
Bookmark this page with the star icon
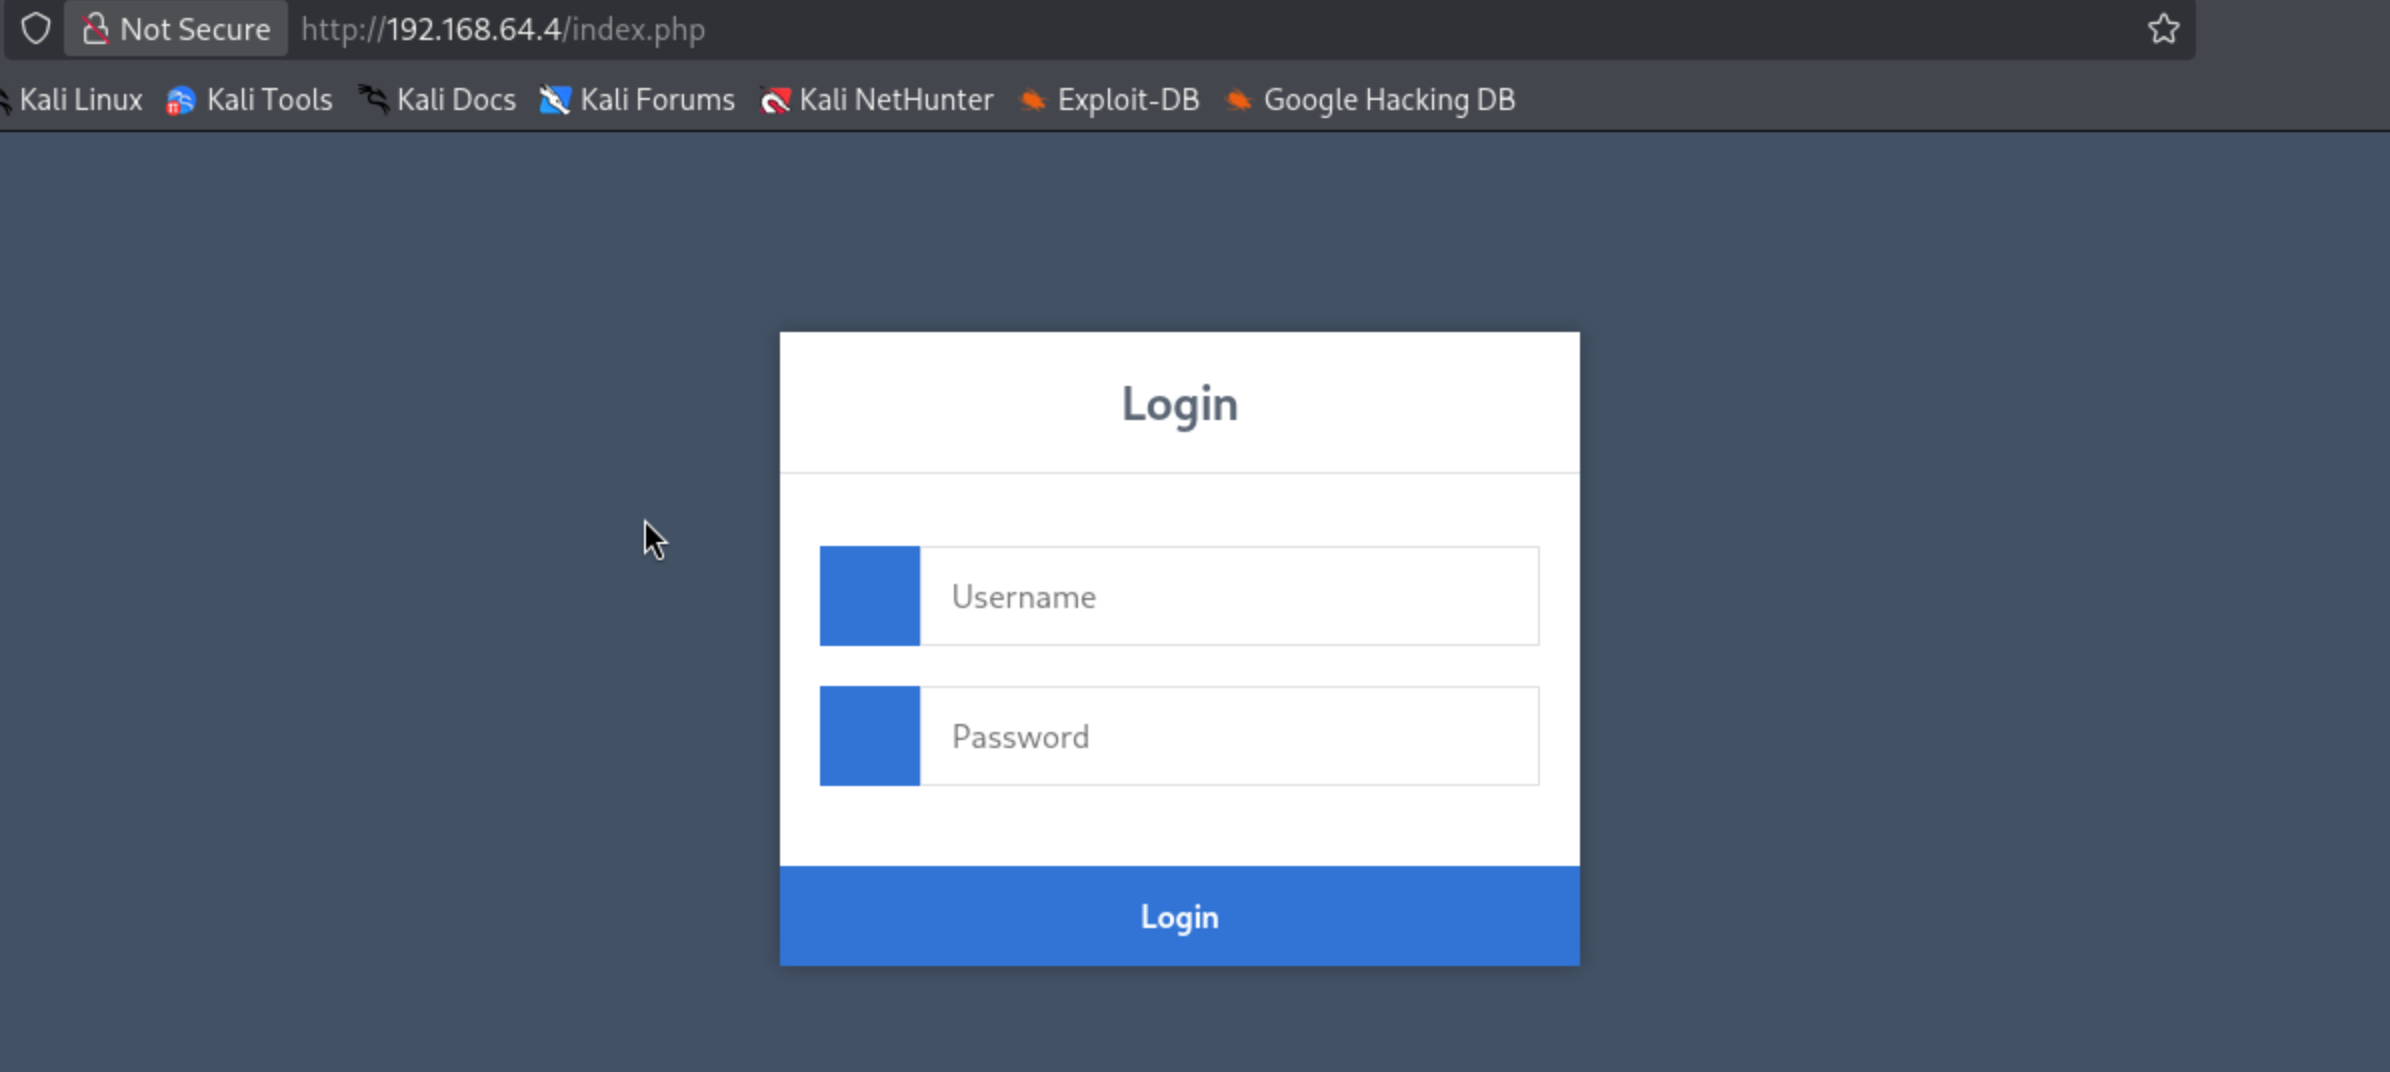click(2163, 29)
